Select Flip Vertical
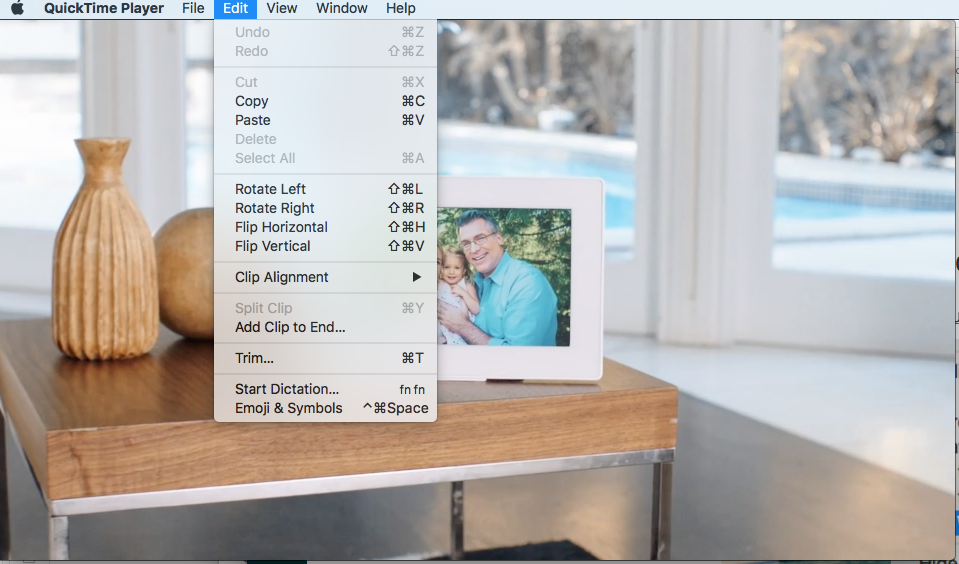 325,246
